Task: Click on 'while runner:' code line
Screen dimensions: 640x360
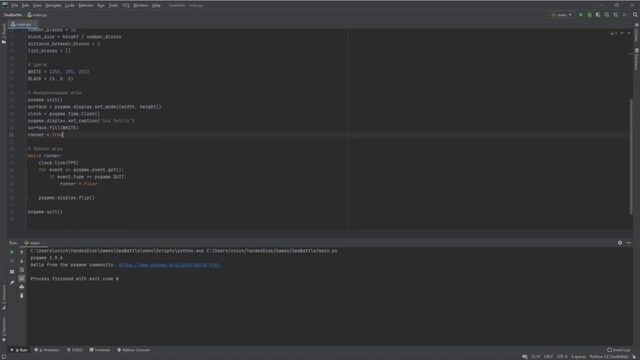Action: pos(45,156)
